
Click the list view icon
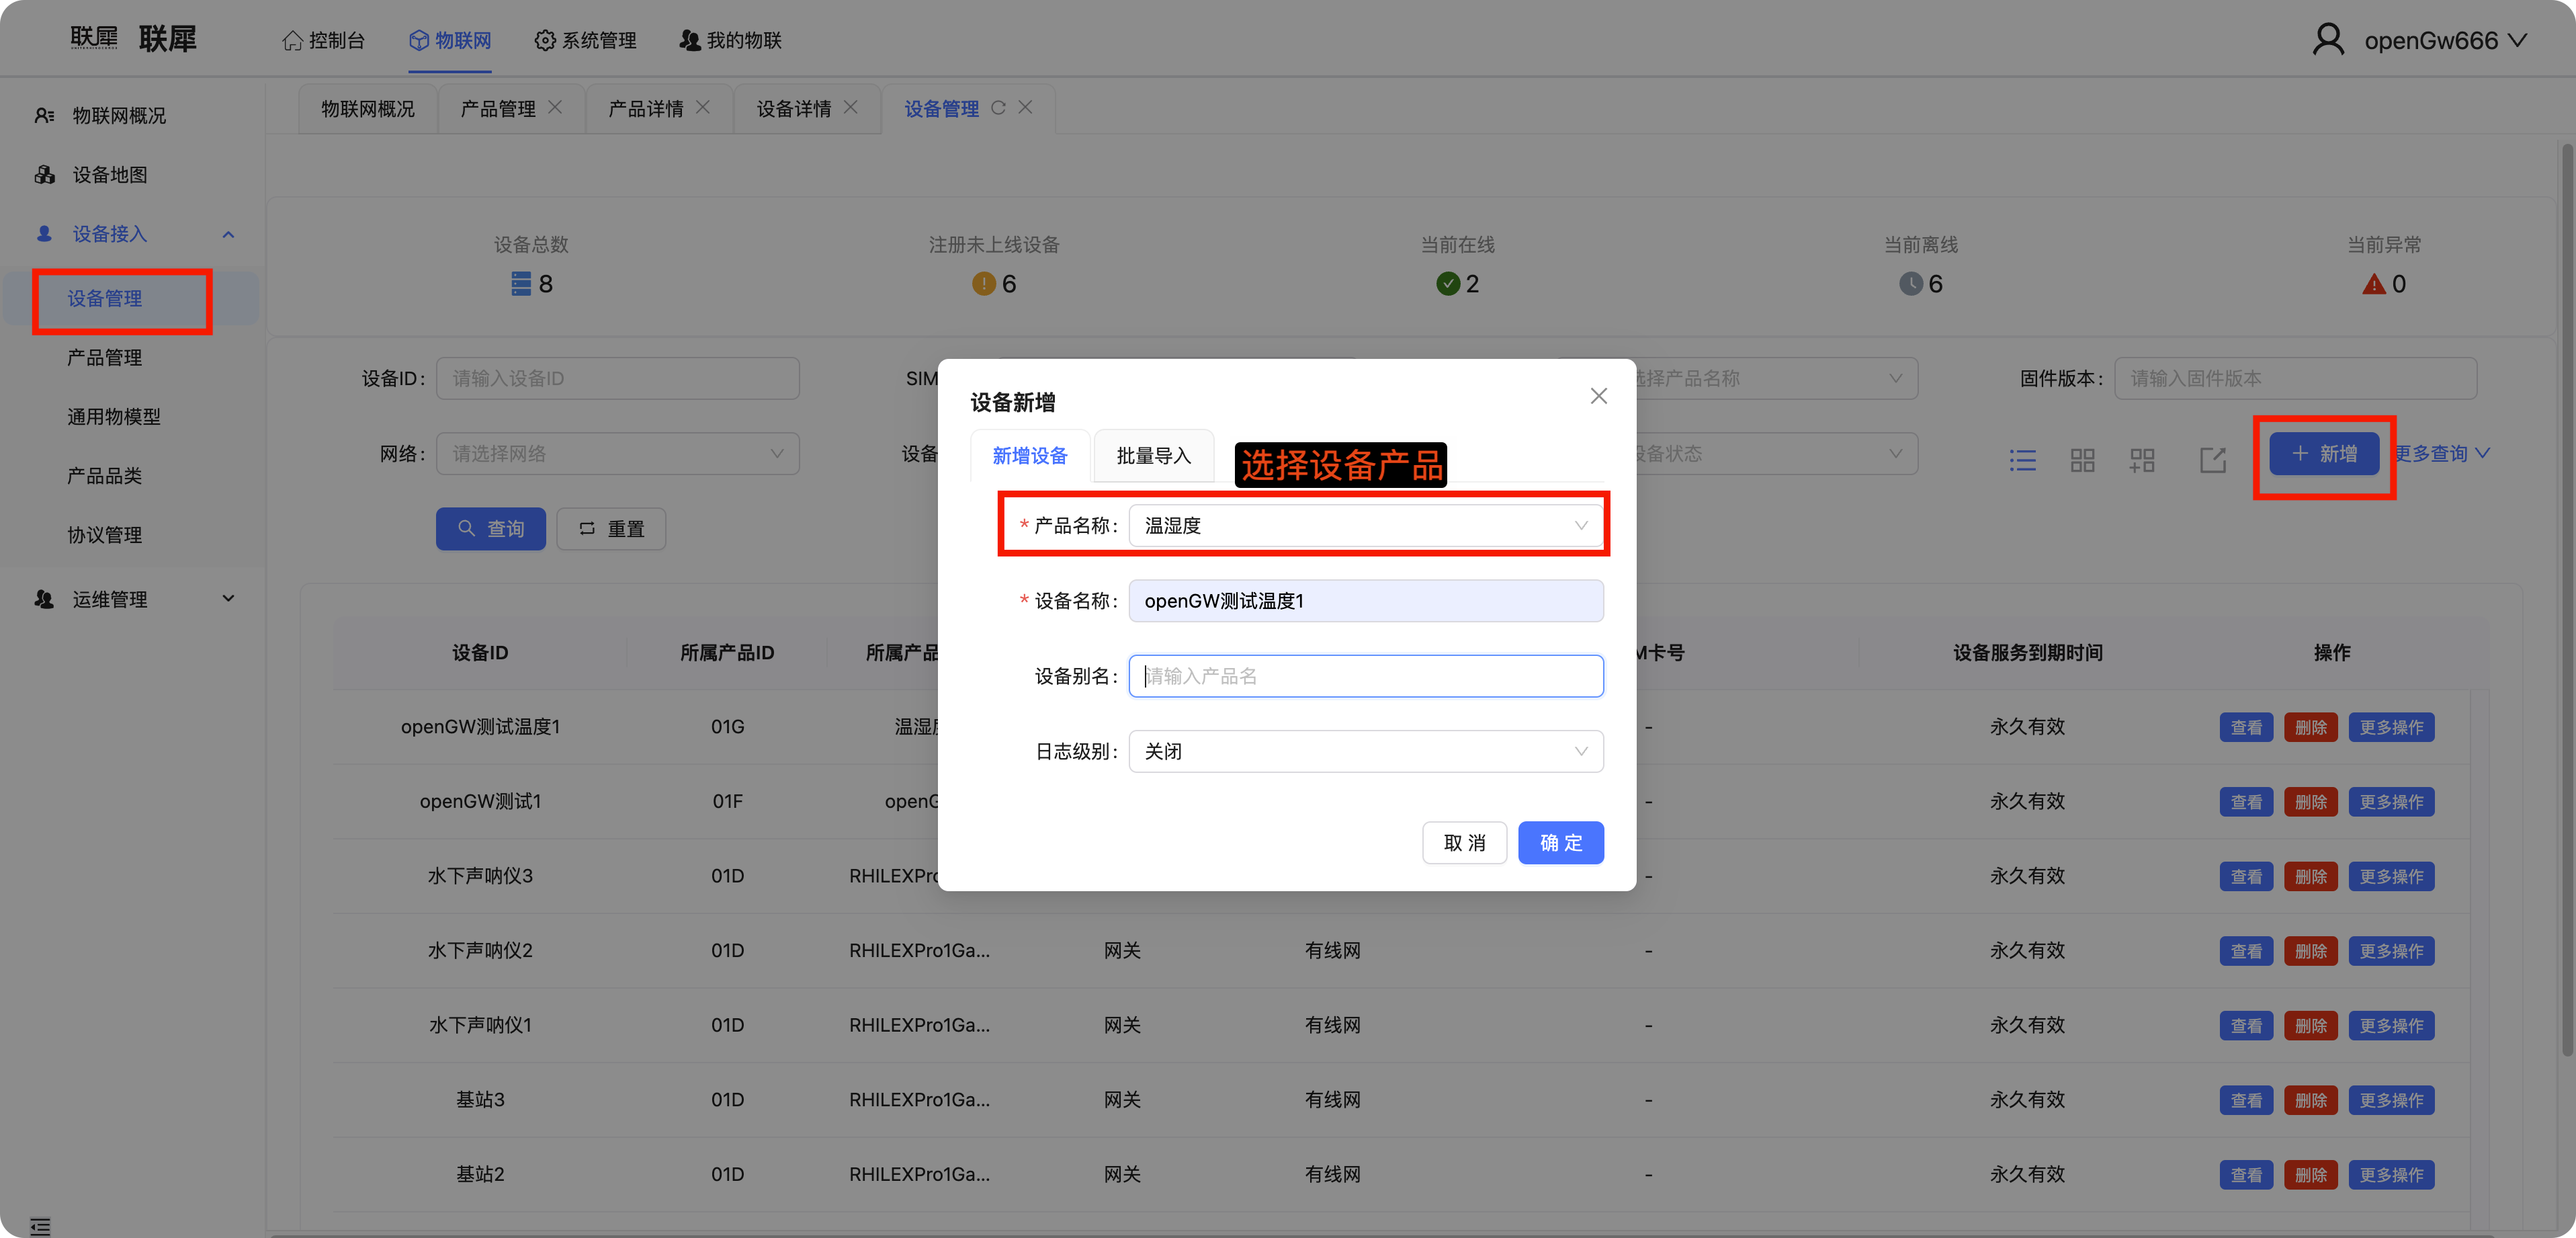tap(2022, 460)
